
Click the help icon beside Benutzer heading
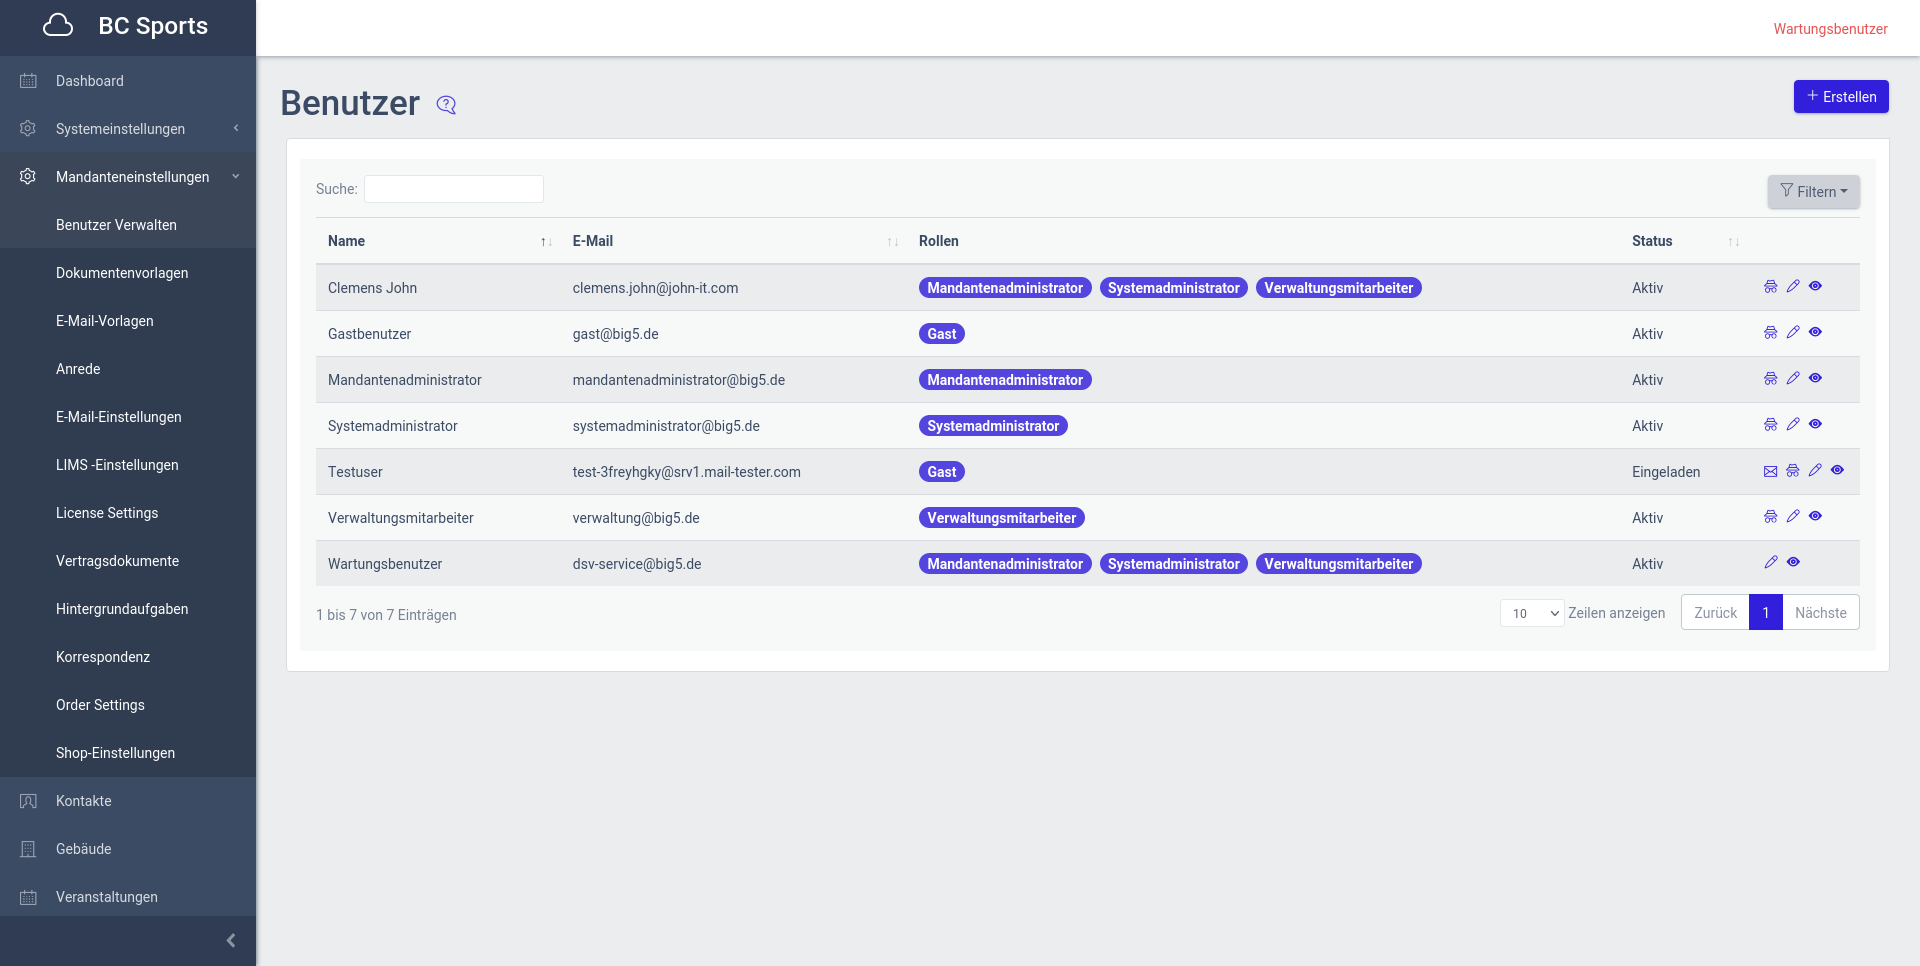click(446, 105)
